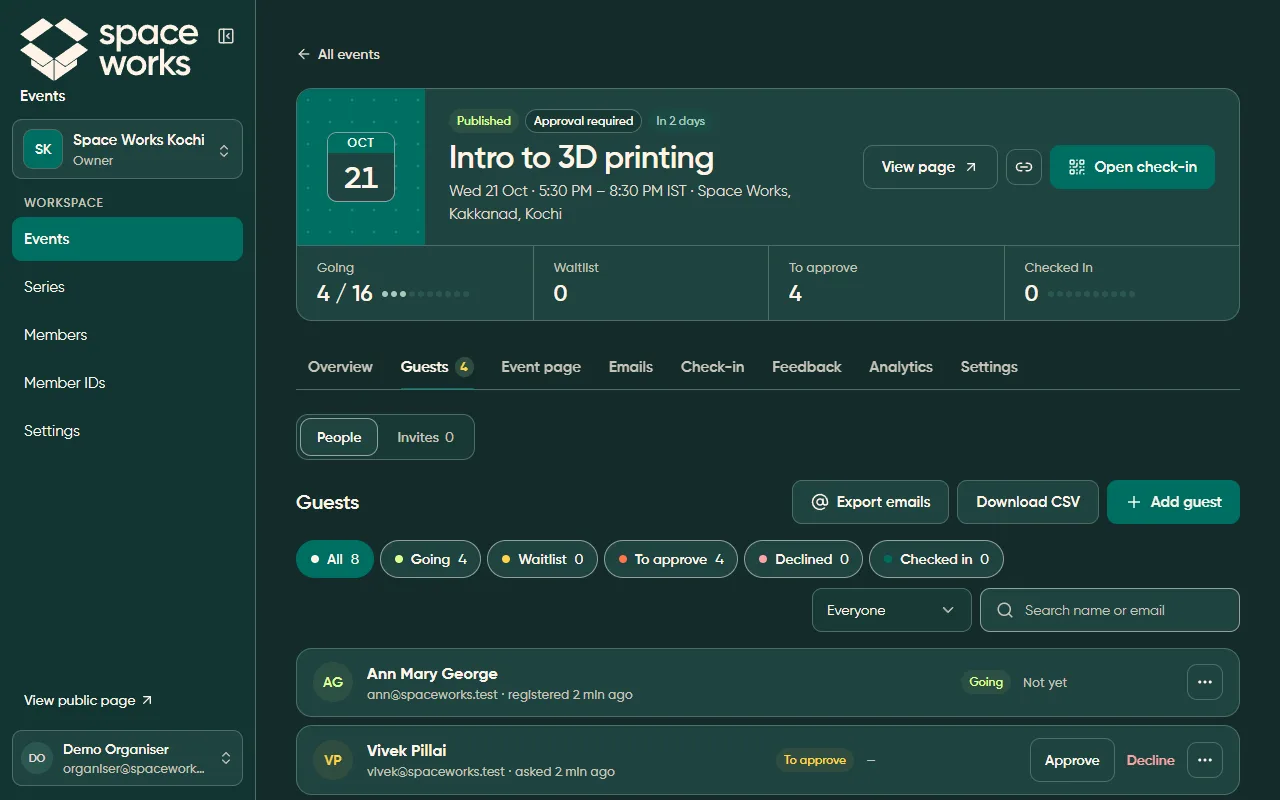Copy event link with the chain icon
The height and width of the screenshot is (800, 1280).
(x=1024, y=167)
